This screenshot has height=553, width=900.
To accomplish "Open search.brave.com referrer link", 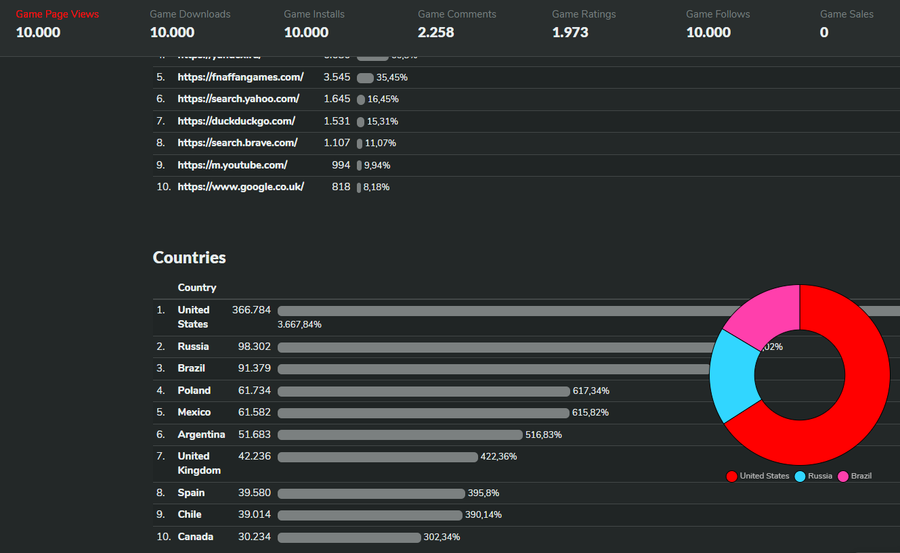I will (238, 142).
